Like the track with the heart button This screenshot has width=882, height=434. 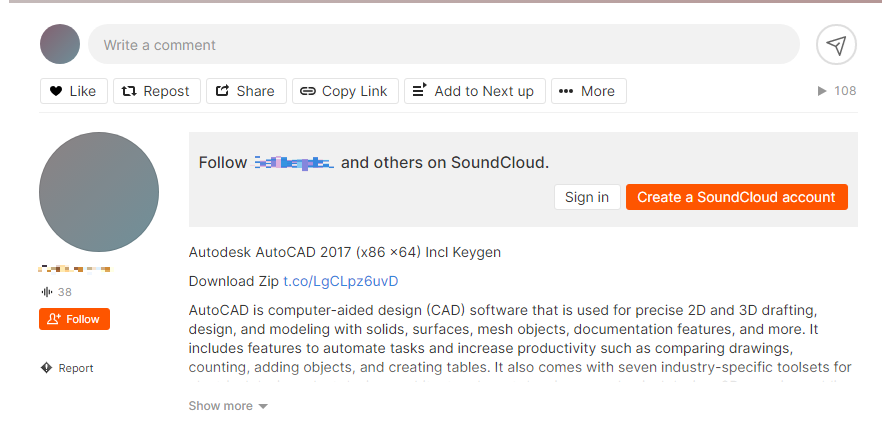click(x=74, y=91)
